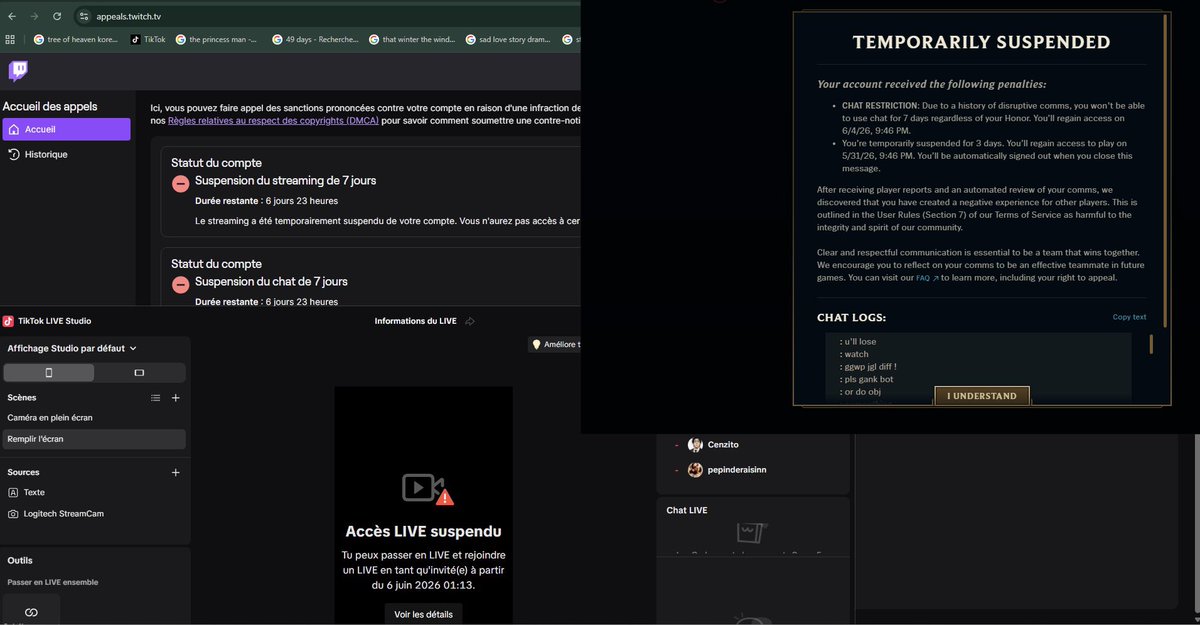
Task: Click the clock icon next to Historique
Action: click(x=14, y=155)
